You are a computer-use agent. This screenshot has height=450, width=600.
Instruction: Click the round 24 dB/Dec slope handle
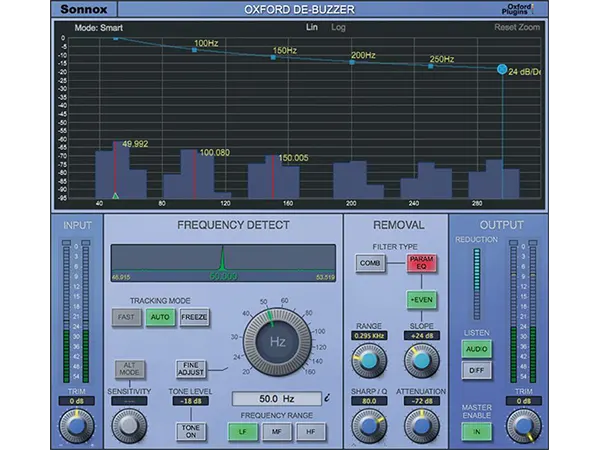502,69
